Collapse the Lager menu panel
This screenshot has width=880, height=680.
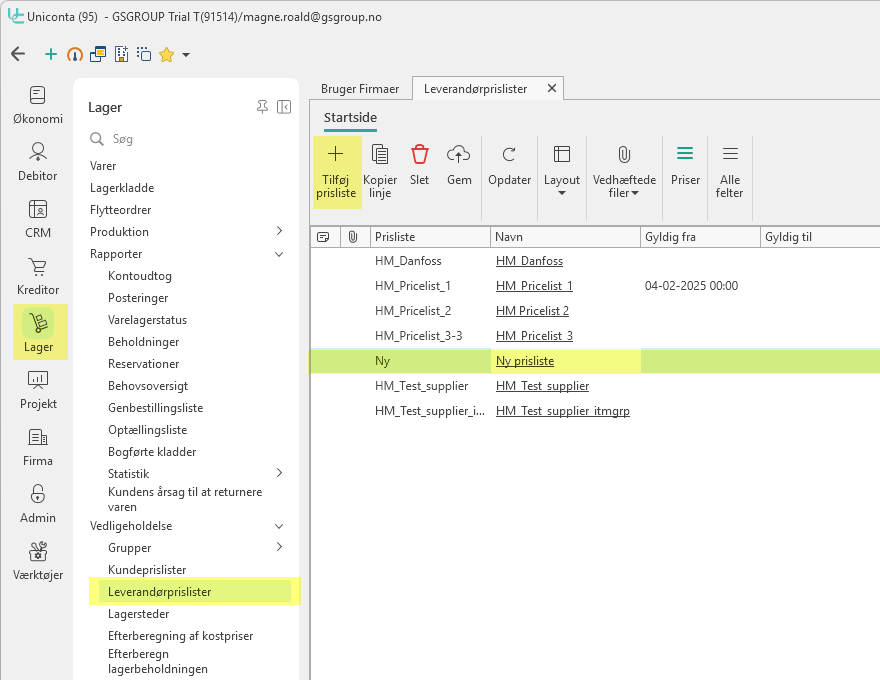pos(284,107)
